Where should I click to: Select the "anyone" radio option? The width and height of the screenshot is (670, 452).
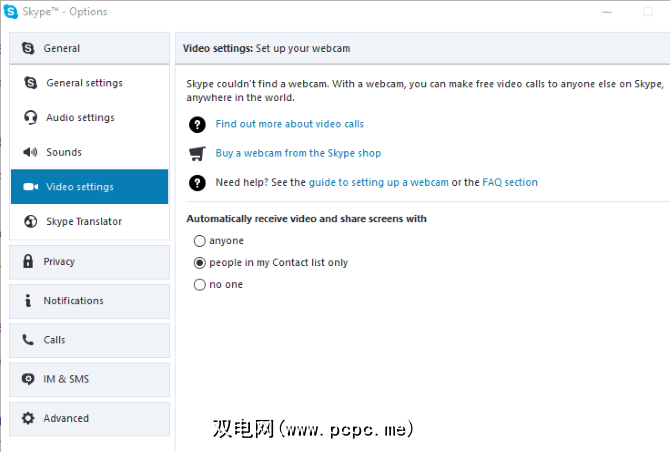tap(200, 241)
